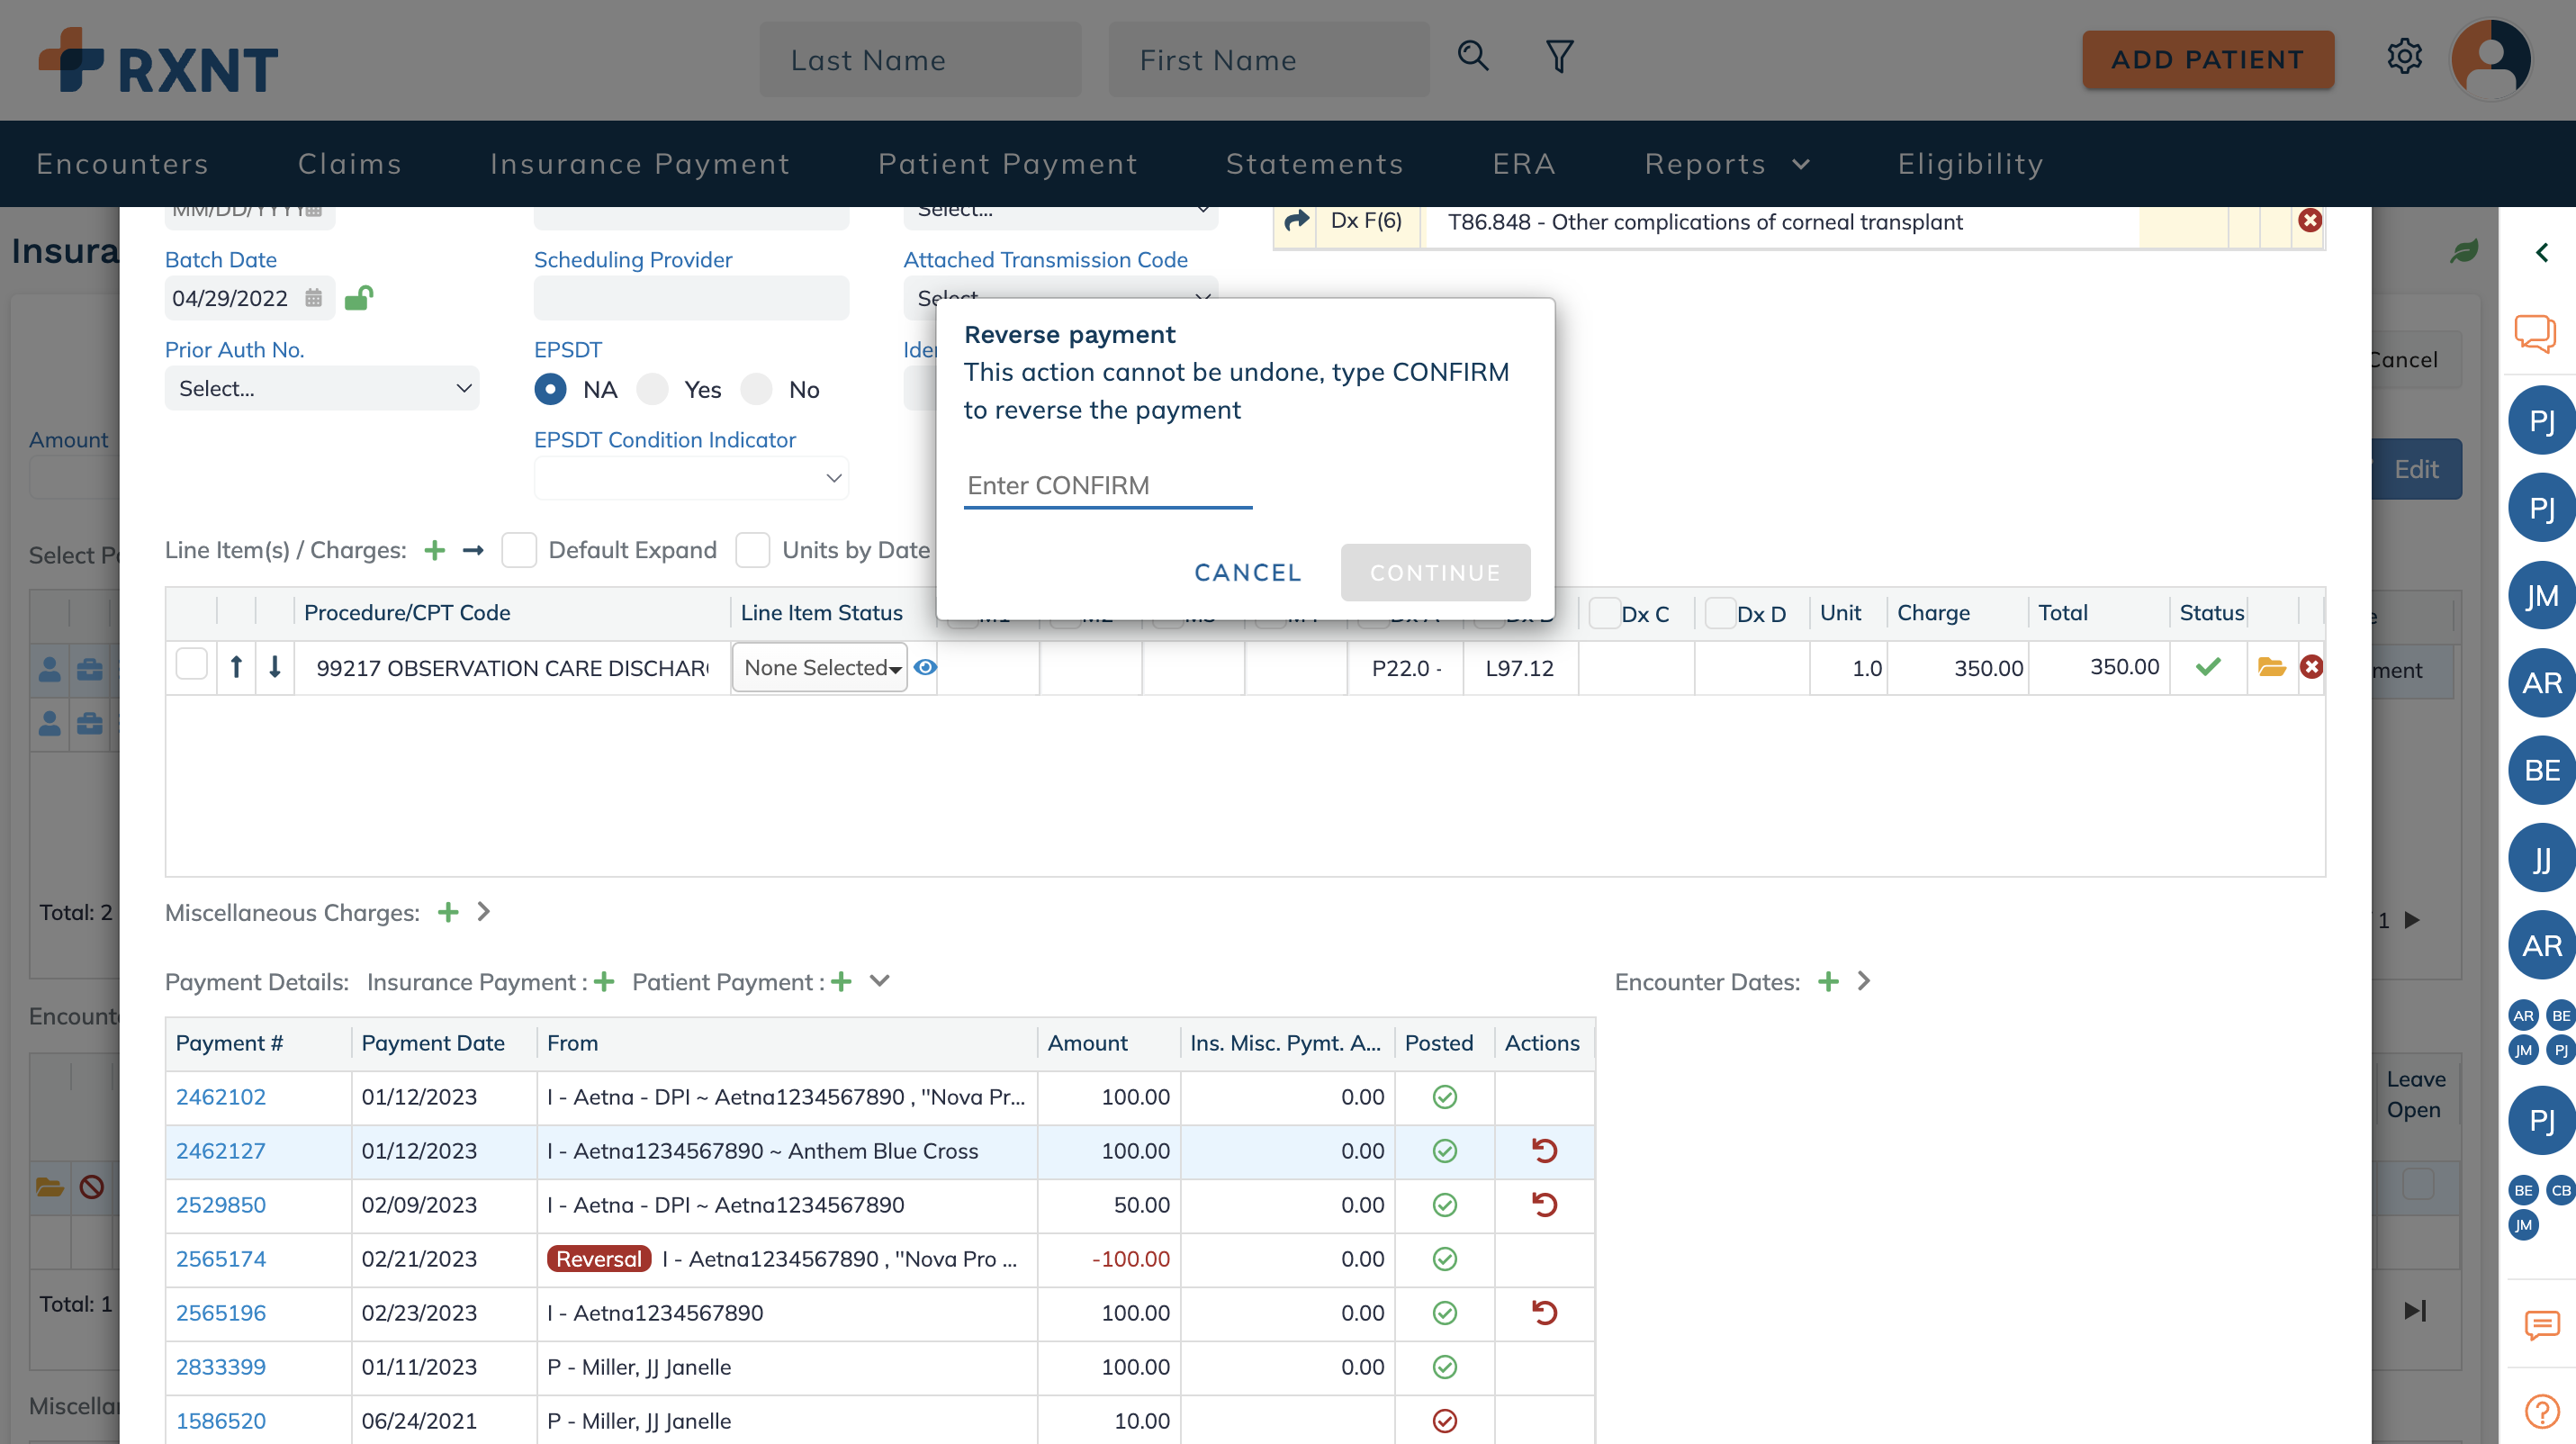
Task: Delete the 99217 line item
Action: point(2311,667)
